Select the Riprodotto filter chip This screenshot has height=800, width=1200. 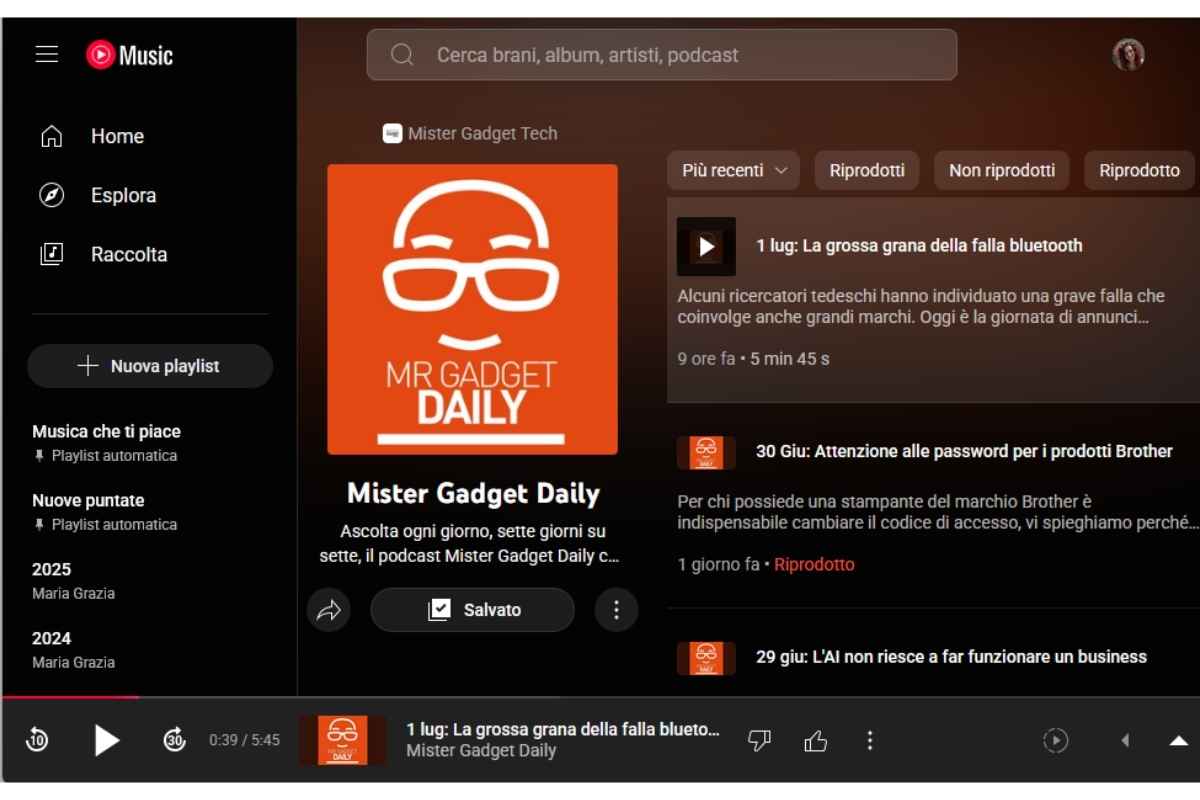click(1140, 170)
